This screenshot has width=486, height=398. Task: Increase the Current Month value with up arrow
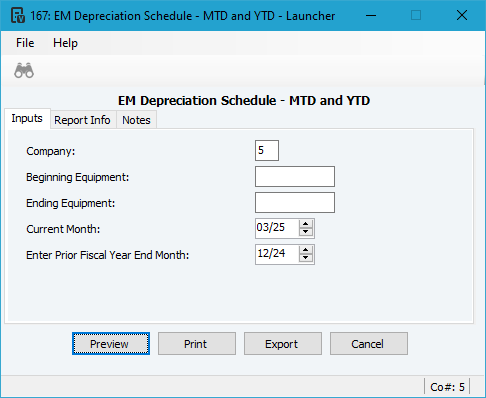pyautogui.click(x=306, y=224)
